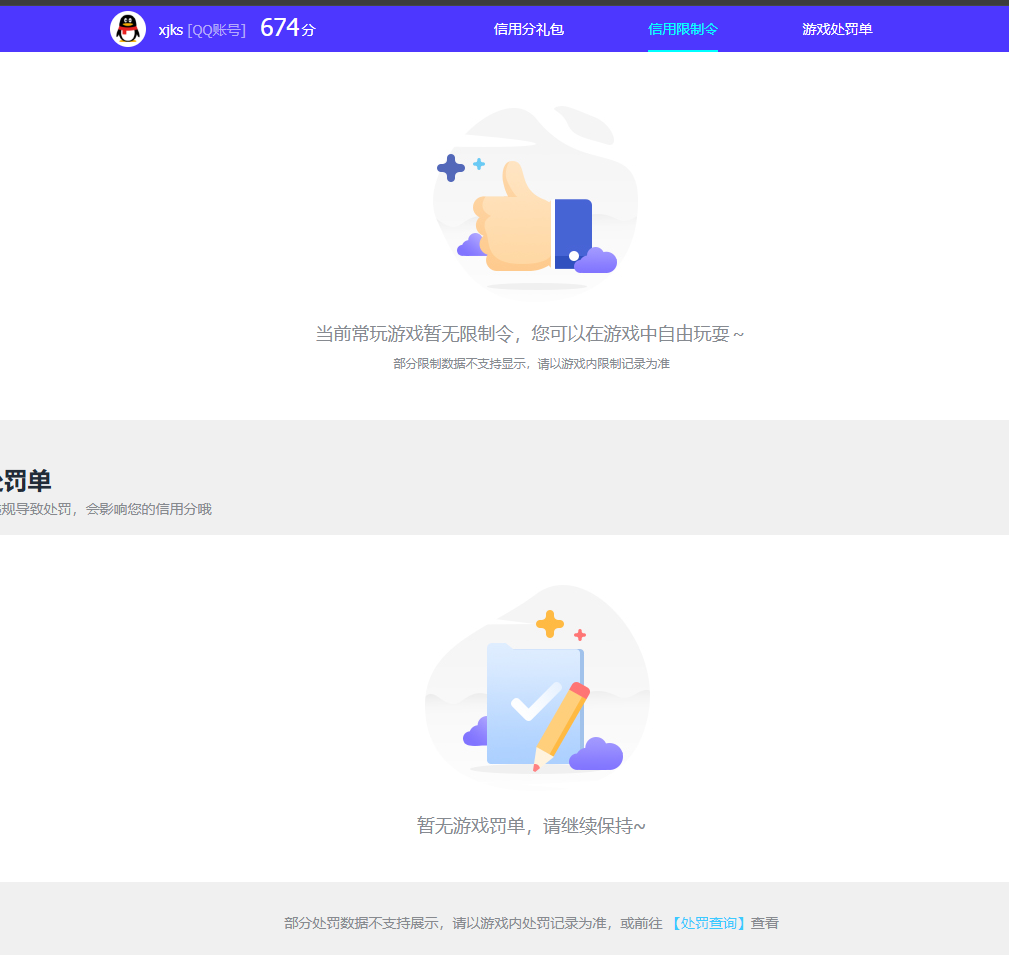Open the 游戏处罚单 tab

point(837,28)
